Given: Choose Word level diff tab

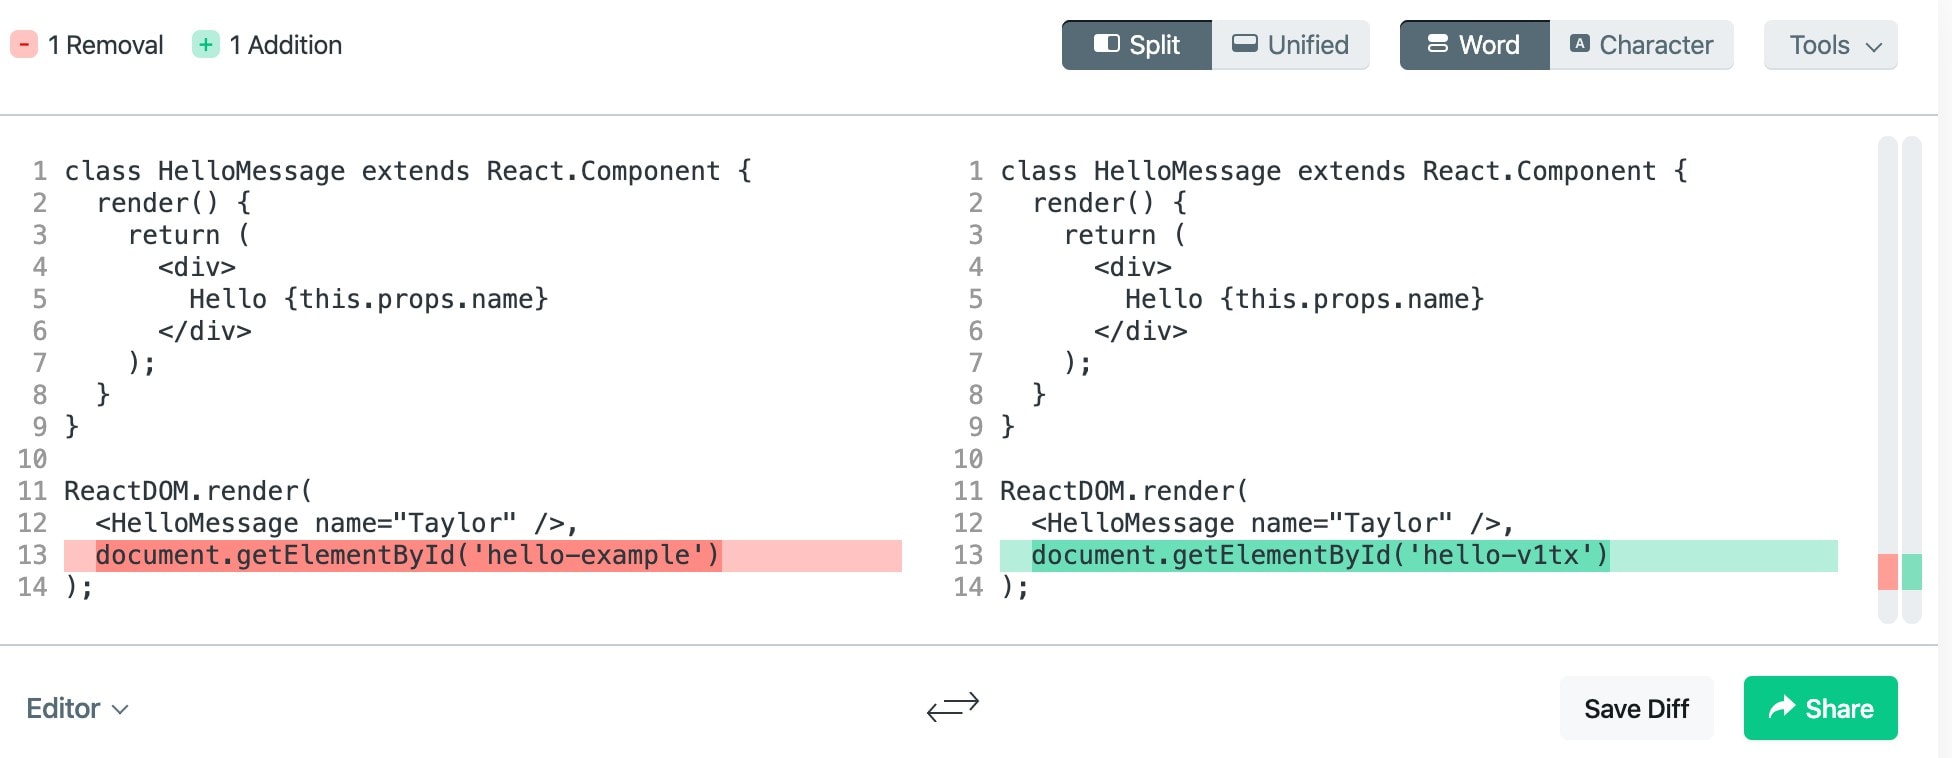Looking at the screenshot, I should click(1474, 45).
